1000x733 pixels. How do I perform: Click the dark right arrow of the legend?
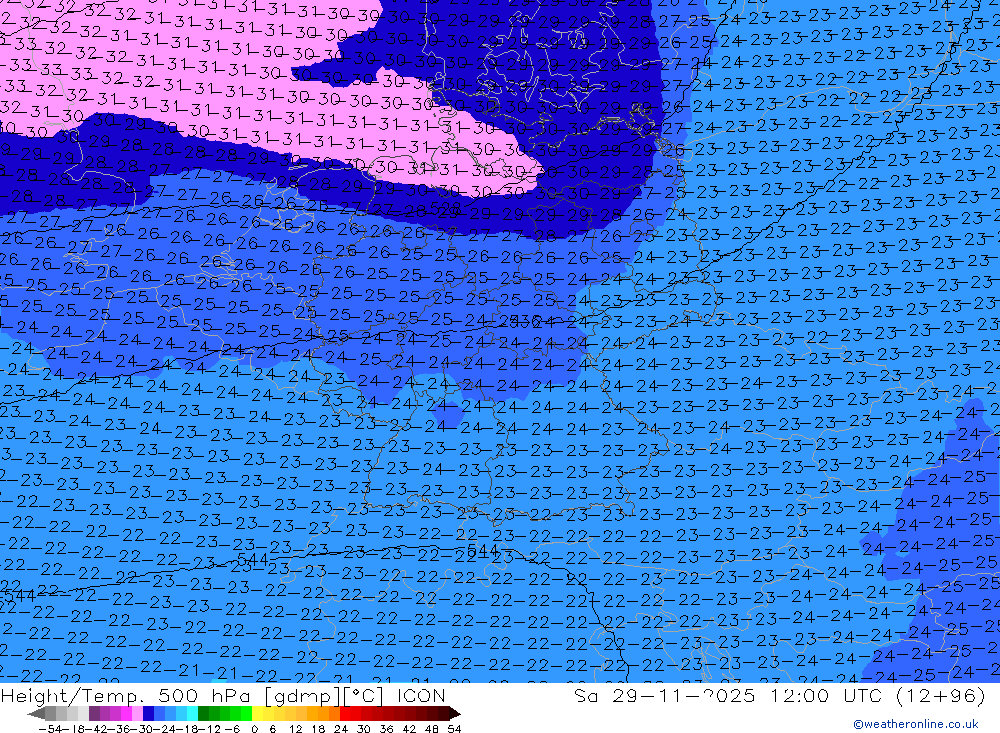[x=455, y=714]
